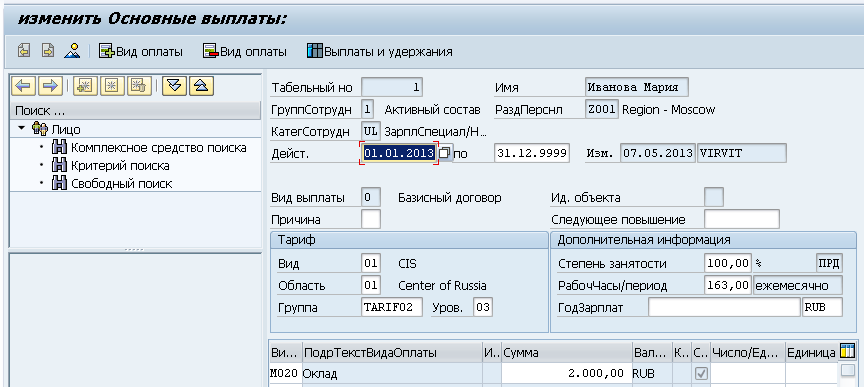Click the Причина input field

tap(371, 219)
